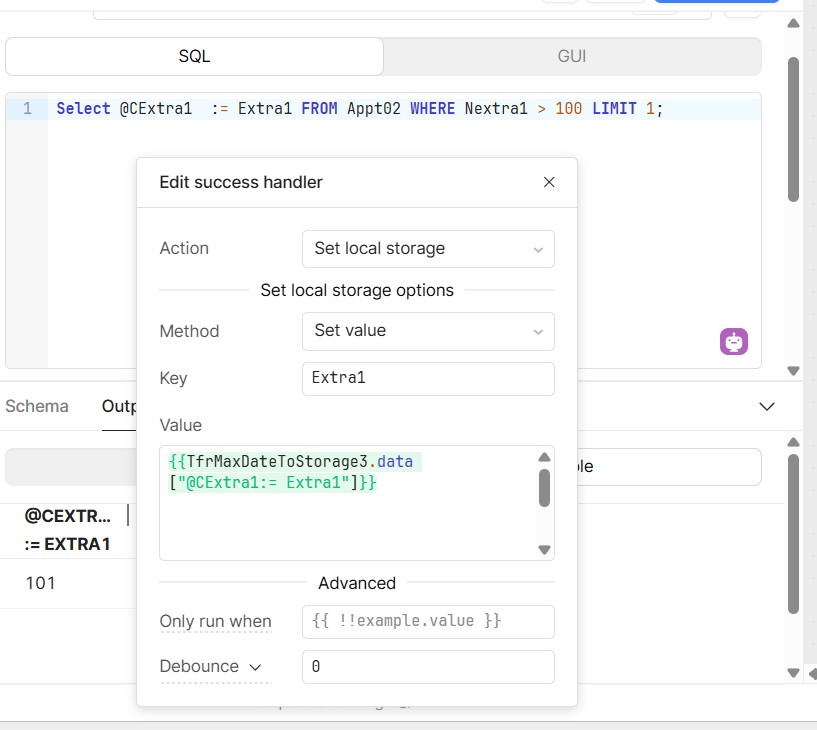Screen dimensions: 817x730
Task: Open the Method dropdown showing Set value
Action: pos(428,331)
